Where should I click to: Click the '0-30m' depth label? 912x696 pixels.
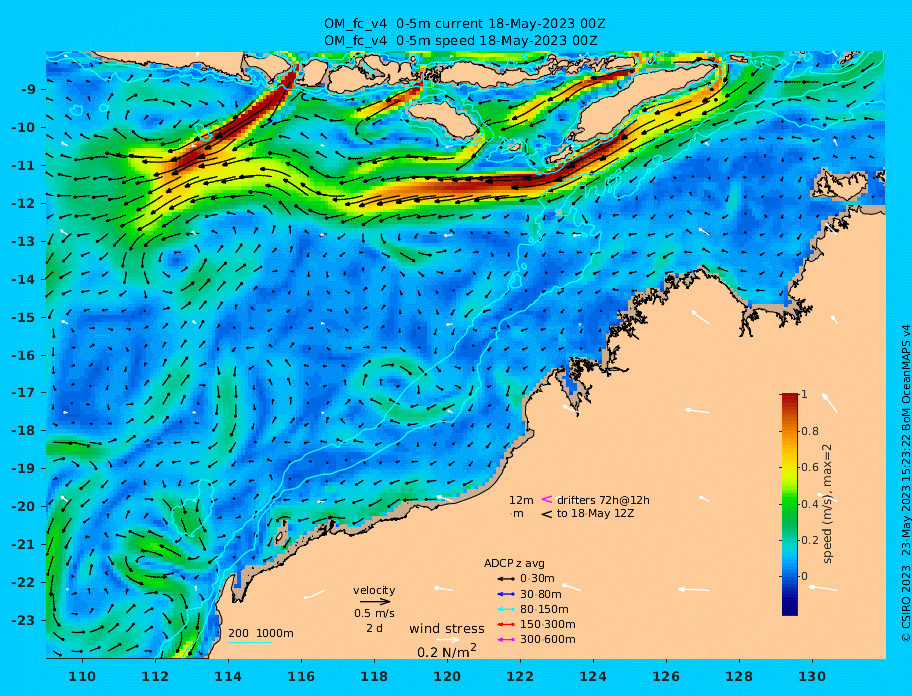[537, 579]
